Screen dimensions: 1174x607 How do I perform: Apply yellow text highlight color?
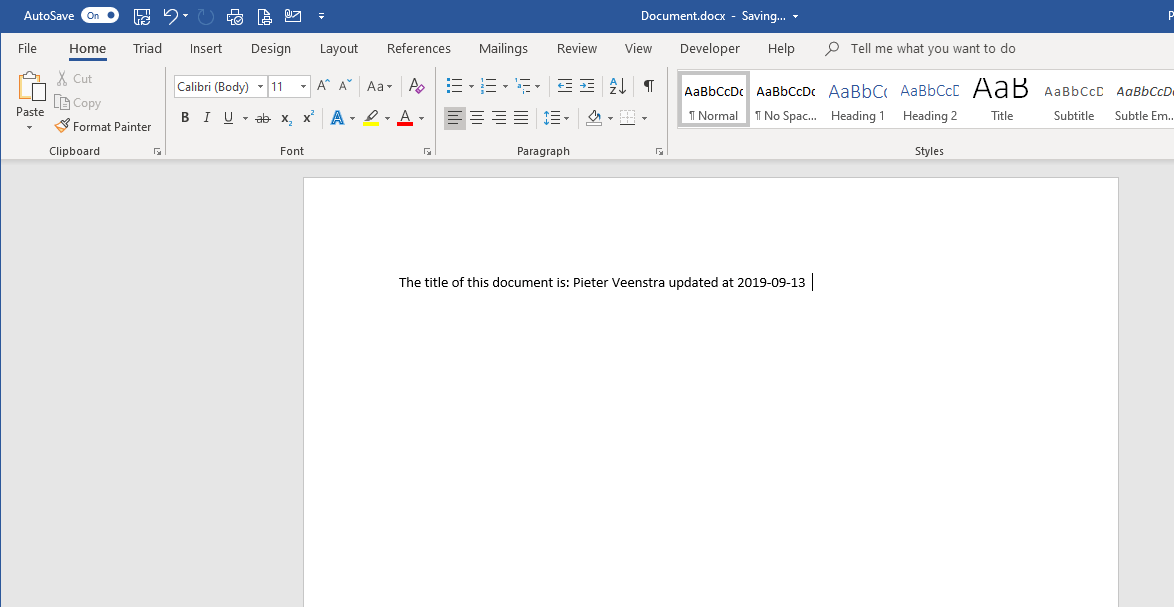pos(371,118)
